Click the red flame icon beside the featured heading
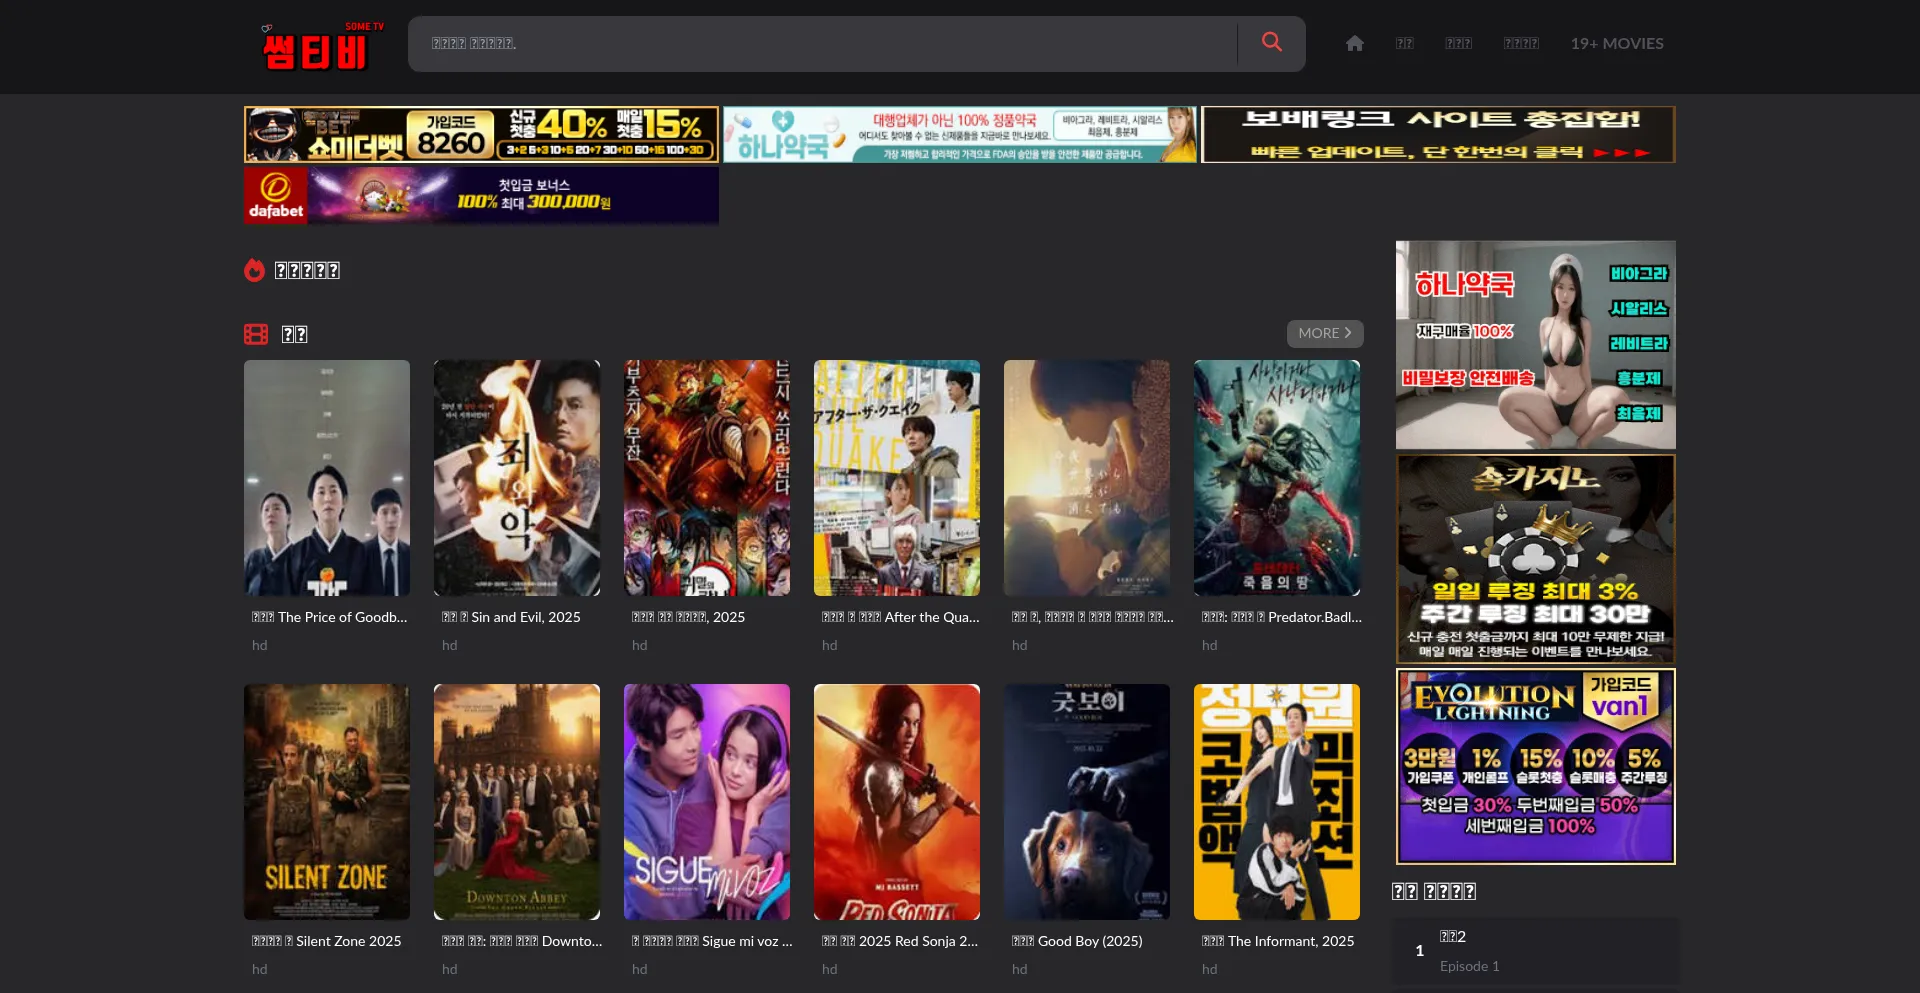The width and height of the screenshot is (1920, 993). 255,269
